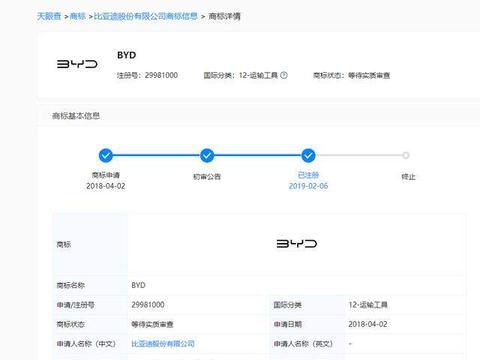Viewport: 480px width, 360px height.
Task: Click the BYD logo thumbnail in header
Action: [77, 64]
